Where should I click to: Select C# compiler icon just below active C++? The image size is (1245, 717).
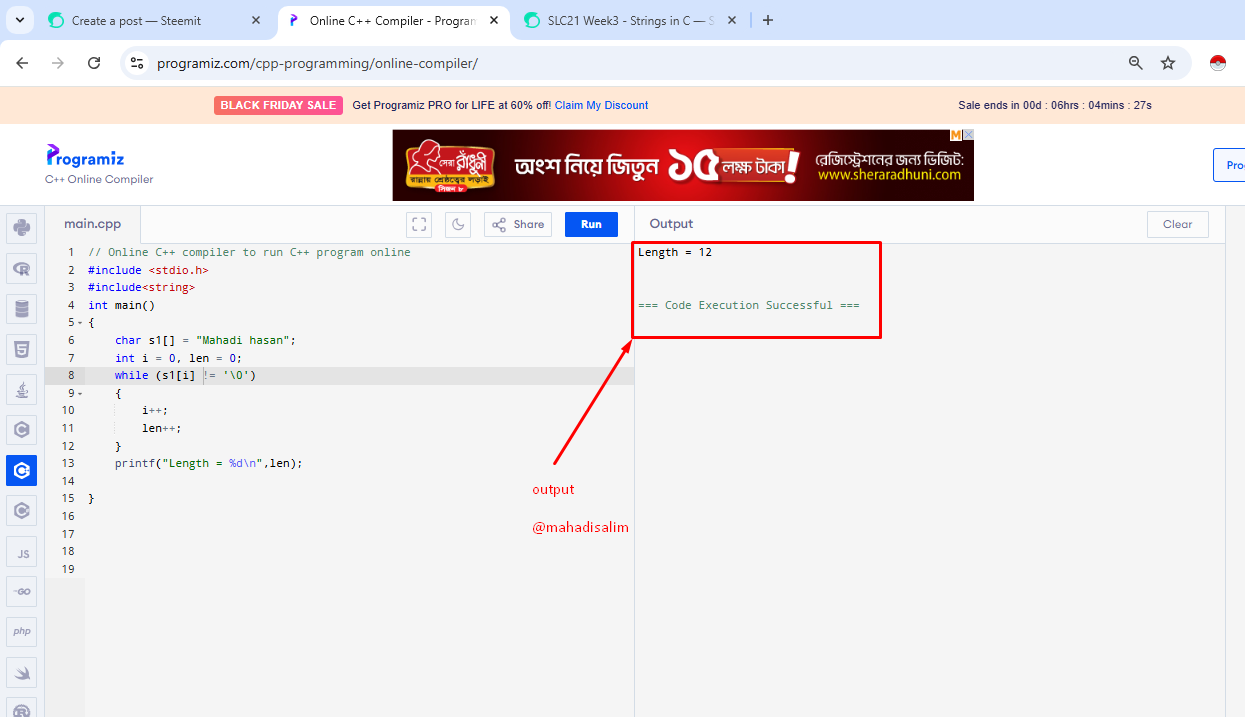tap(21, 511)
